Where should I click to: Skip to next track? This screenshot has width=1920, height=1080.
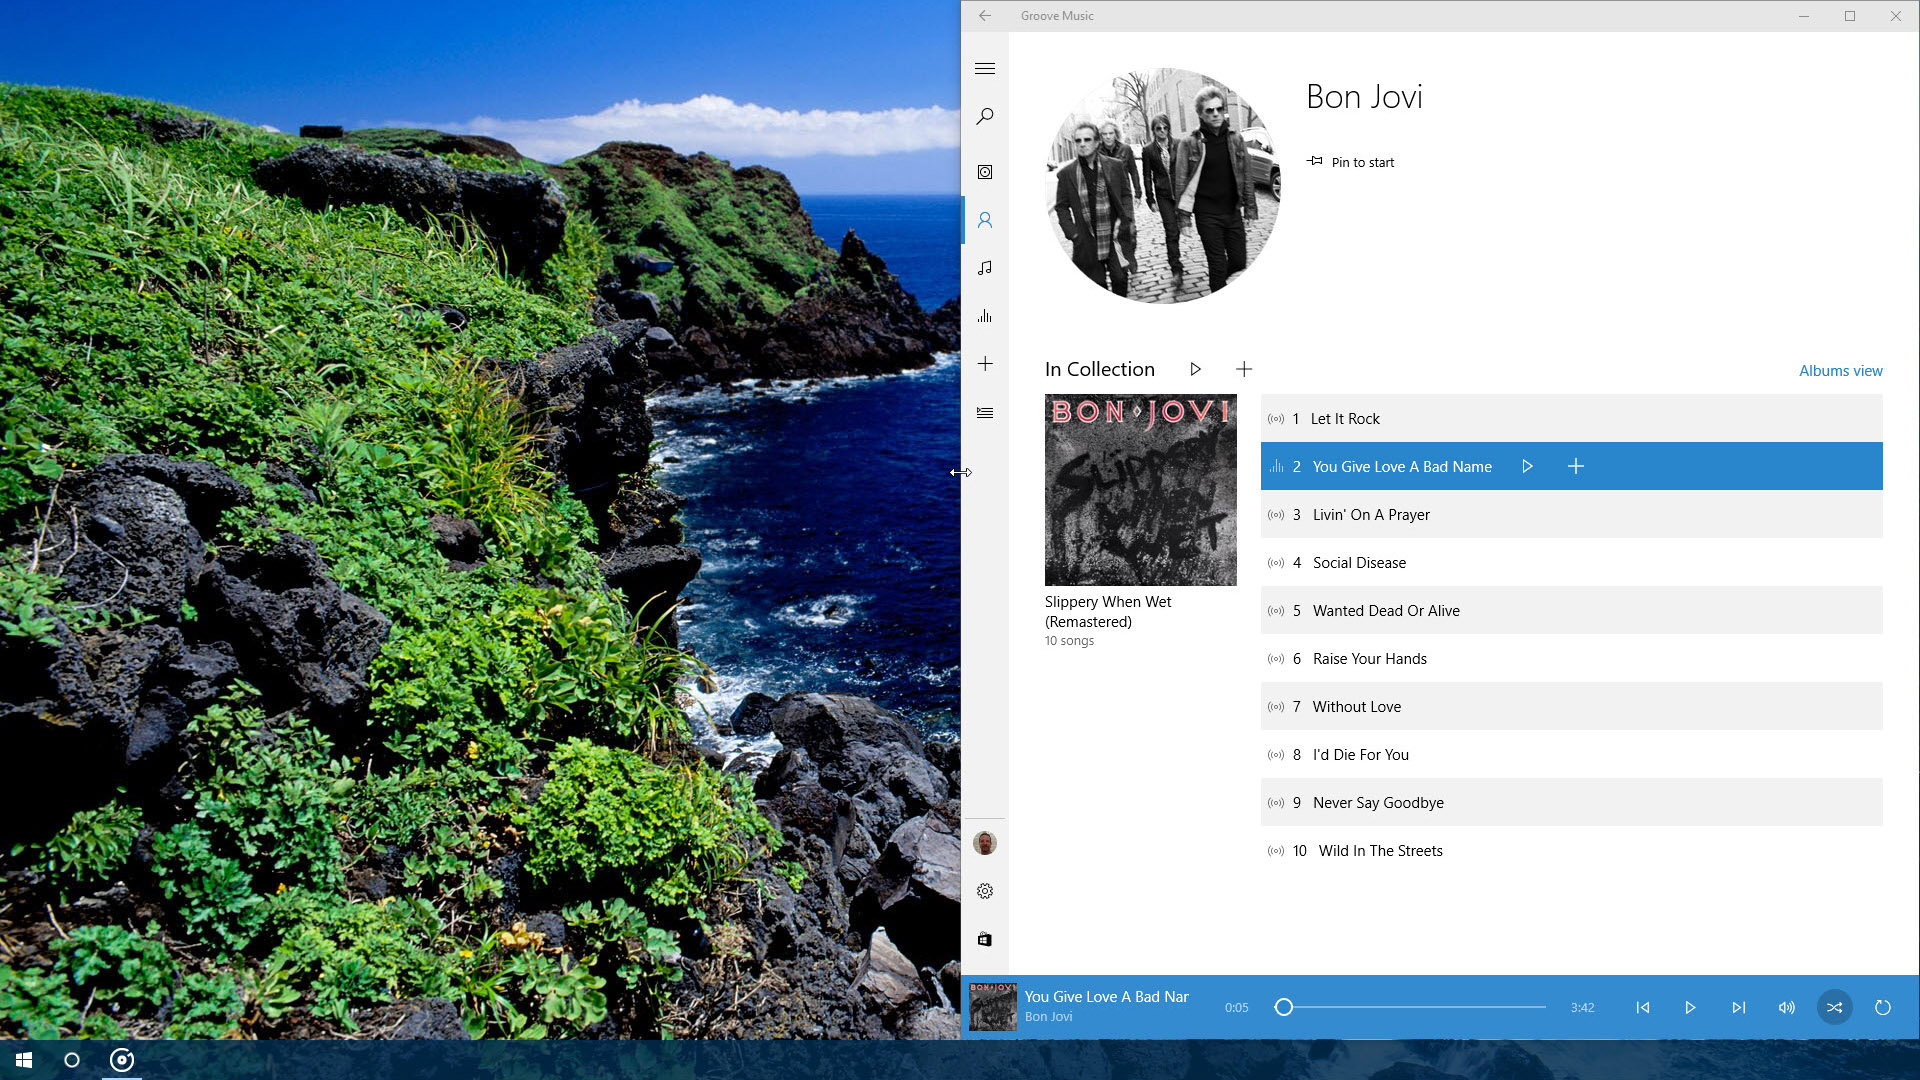(1738, 1008)
